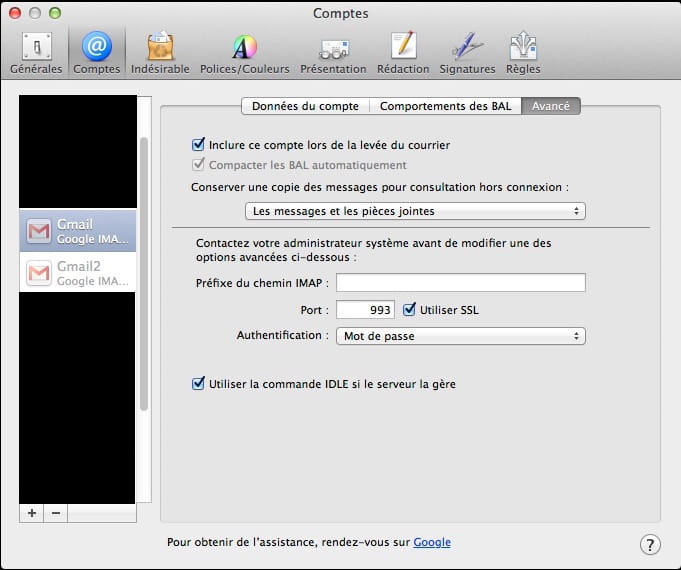Toggle Utiliser la commande IDLE checkbox
Viewport: 681px width, 570px height.
198,384
